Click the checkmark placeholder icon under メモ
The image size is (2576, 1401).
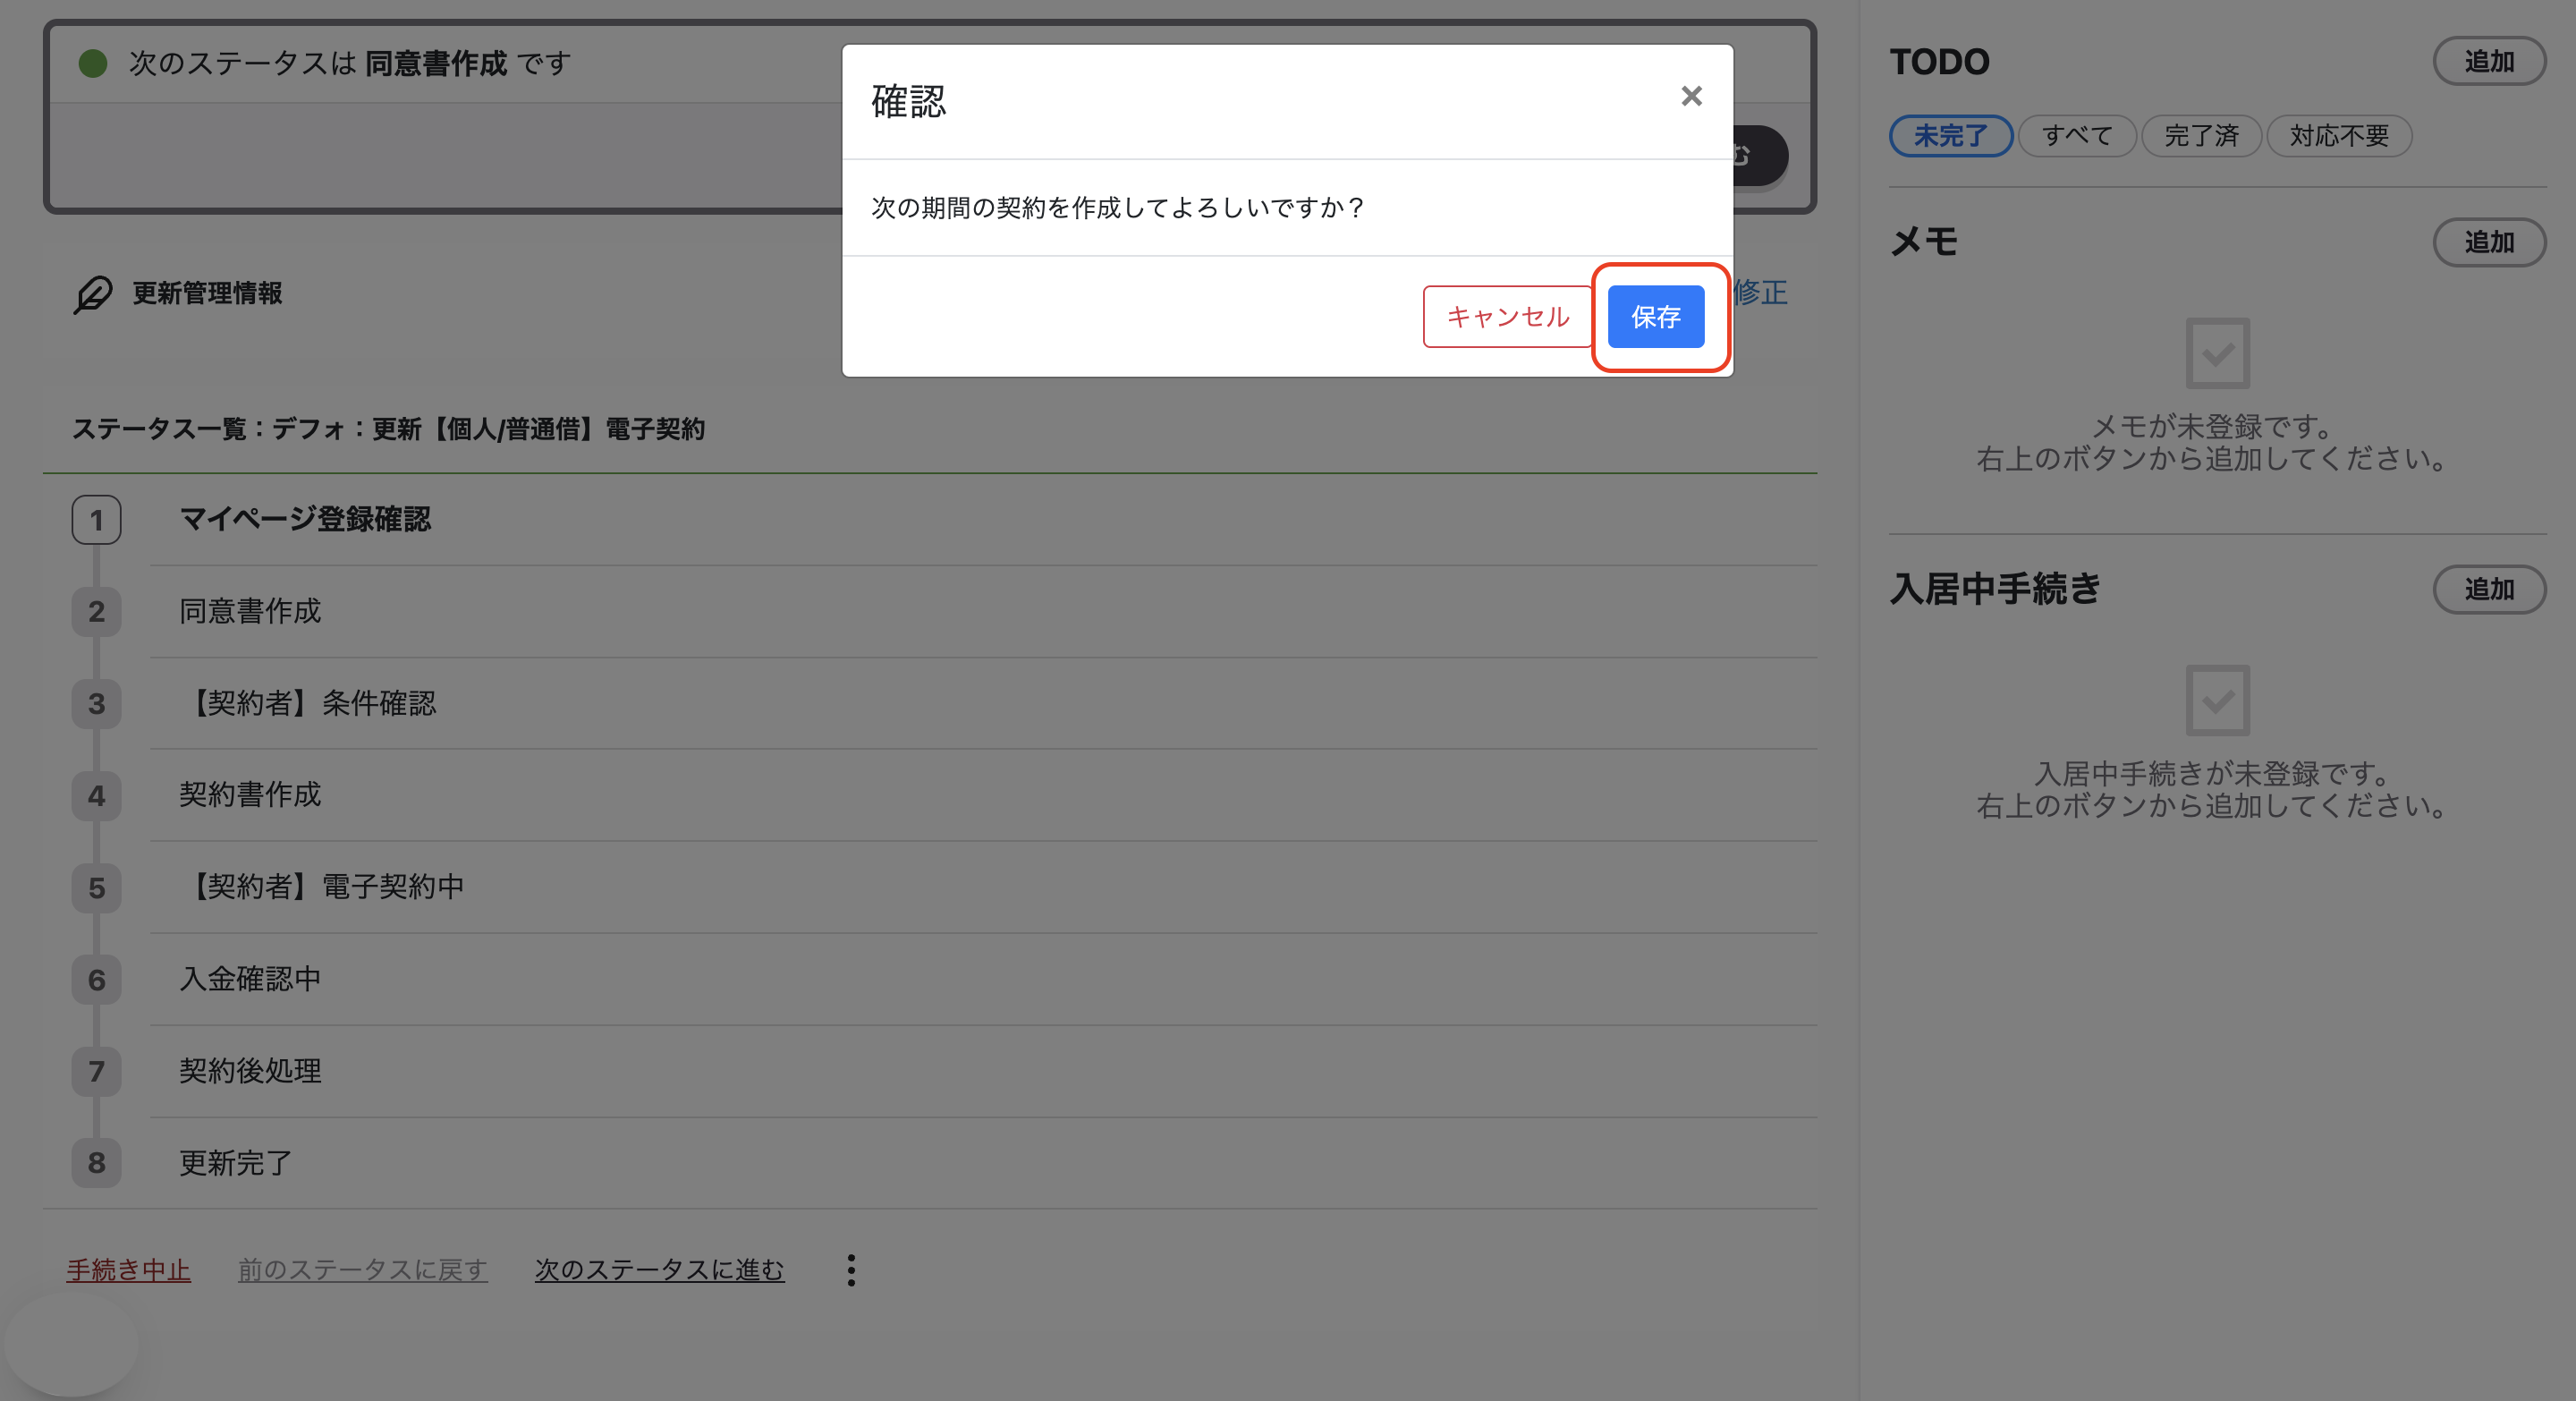[2217, 353]
